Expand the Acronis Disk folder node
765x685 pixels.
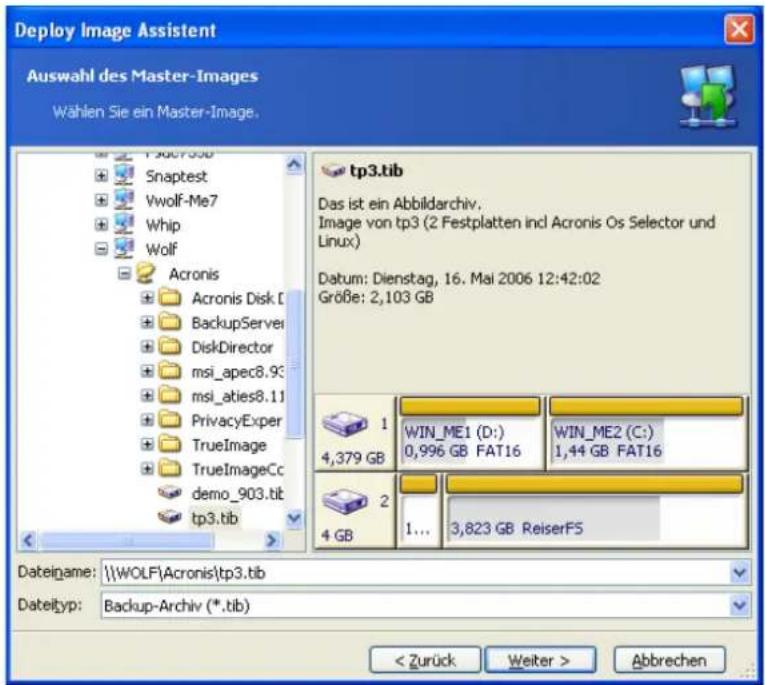(x=147, y=298)
